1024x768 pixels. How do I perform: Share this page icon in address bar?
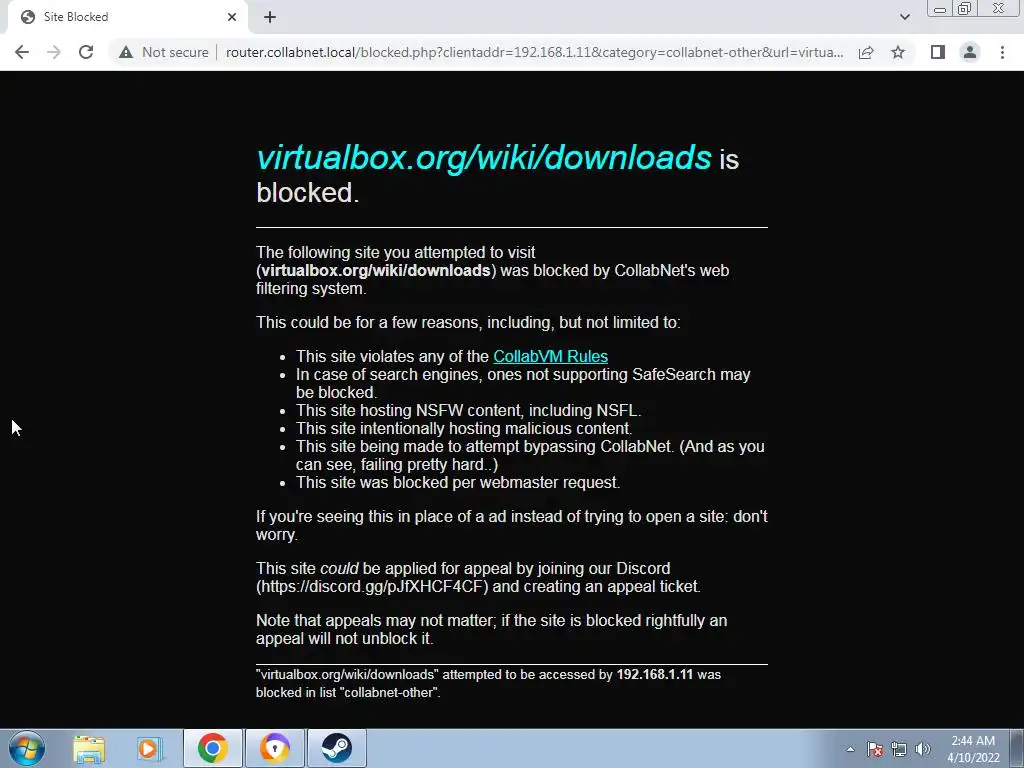point(866,52)
